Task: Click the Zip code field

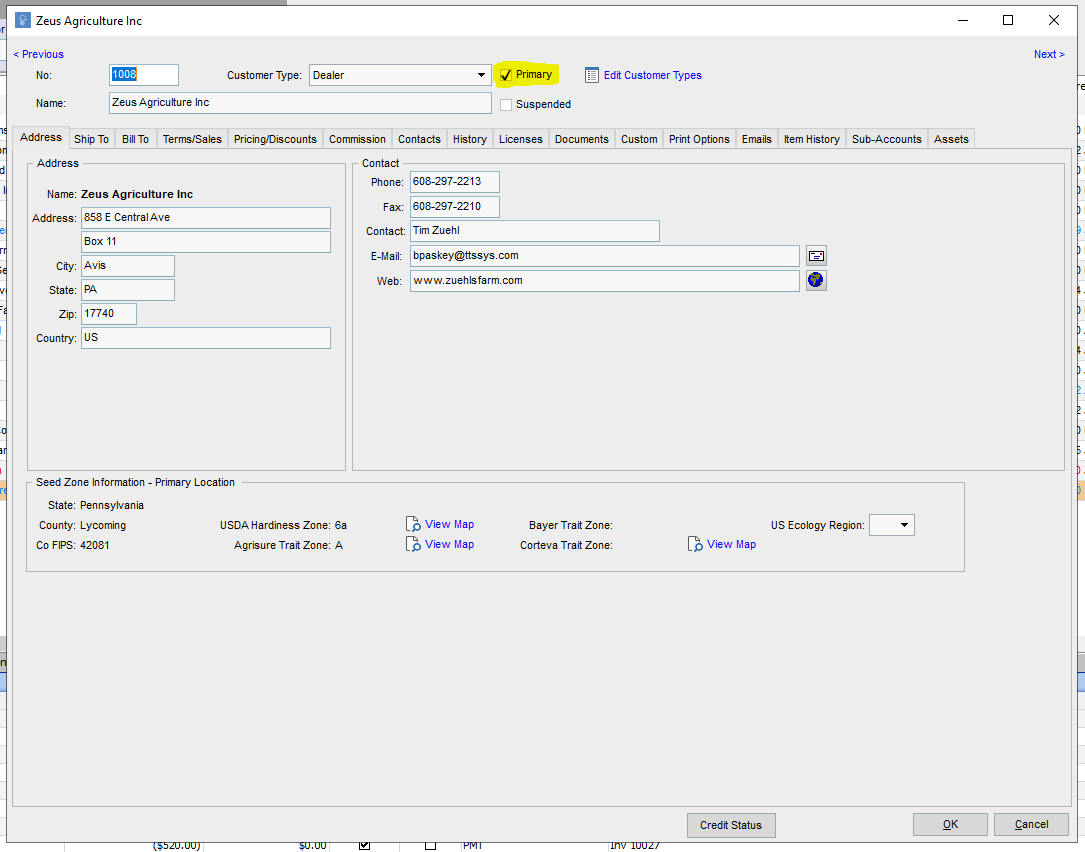Action: (109, 314)
